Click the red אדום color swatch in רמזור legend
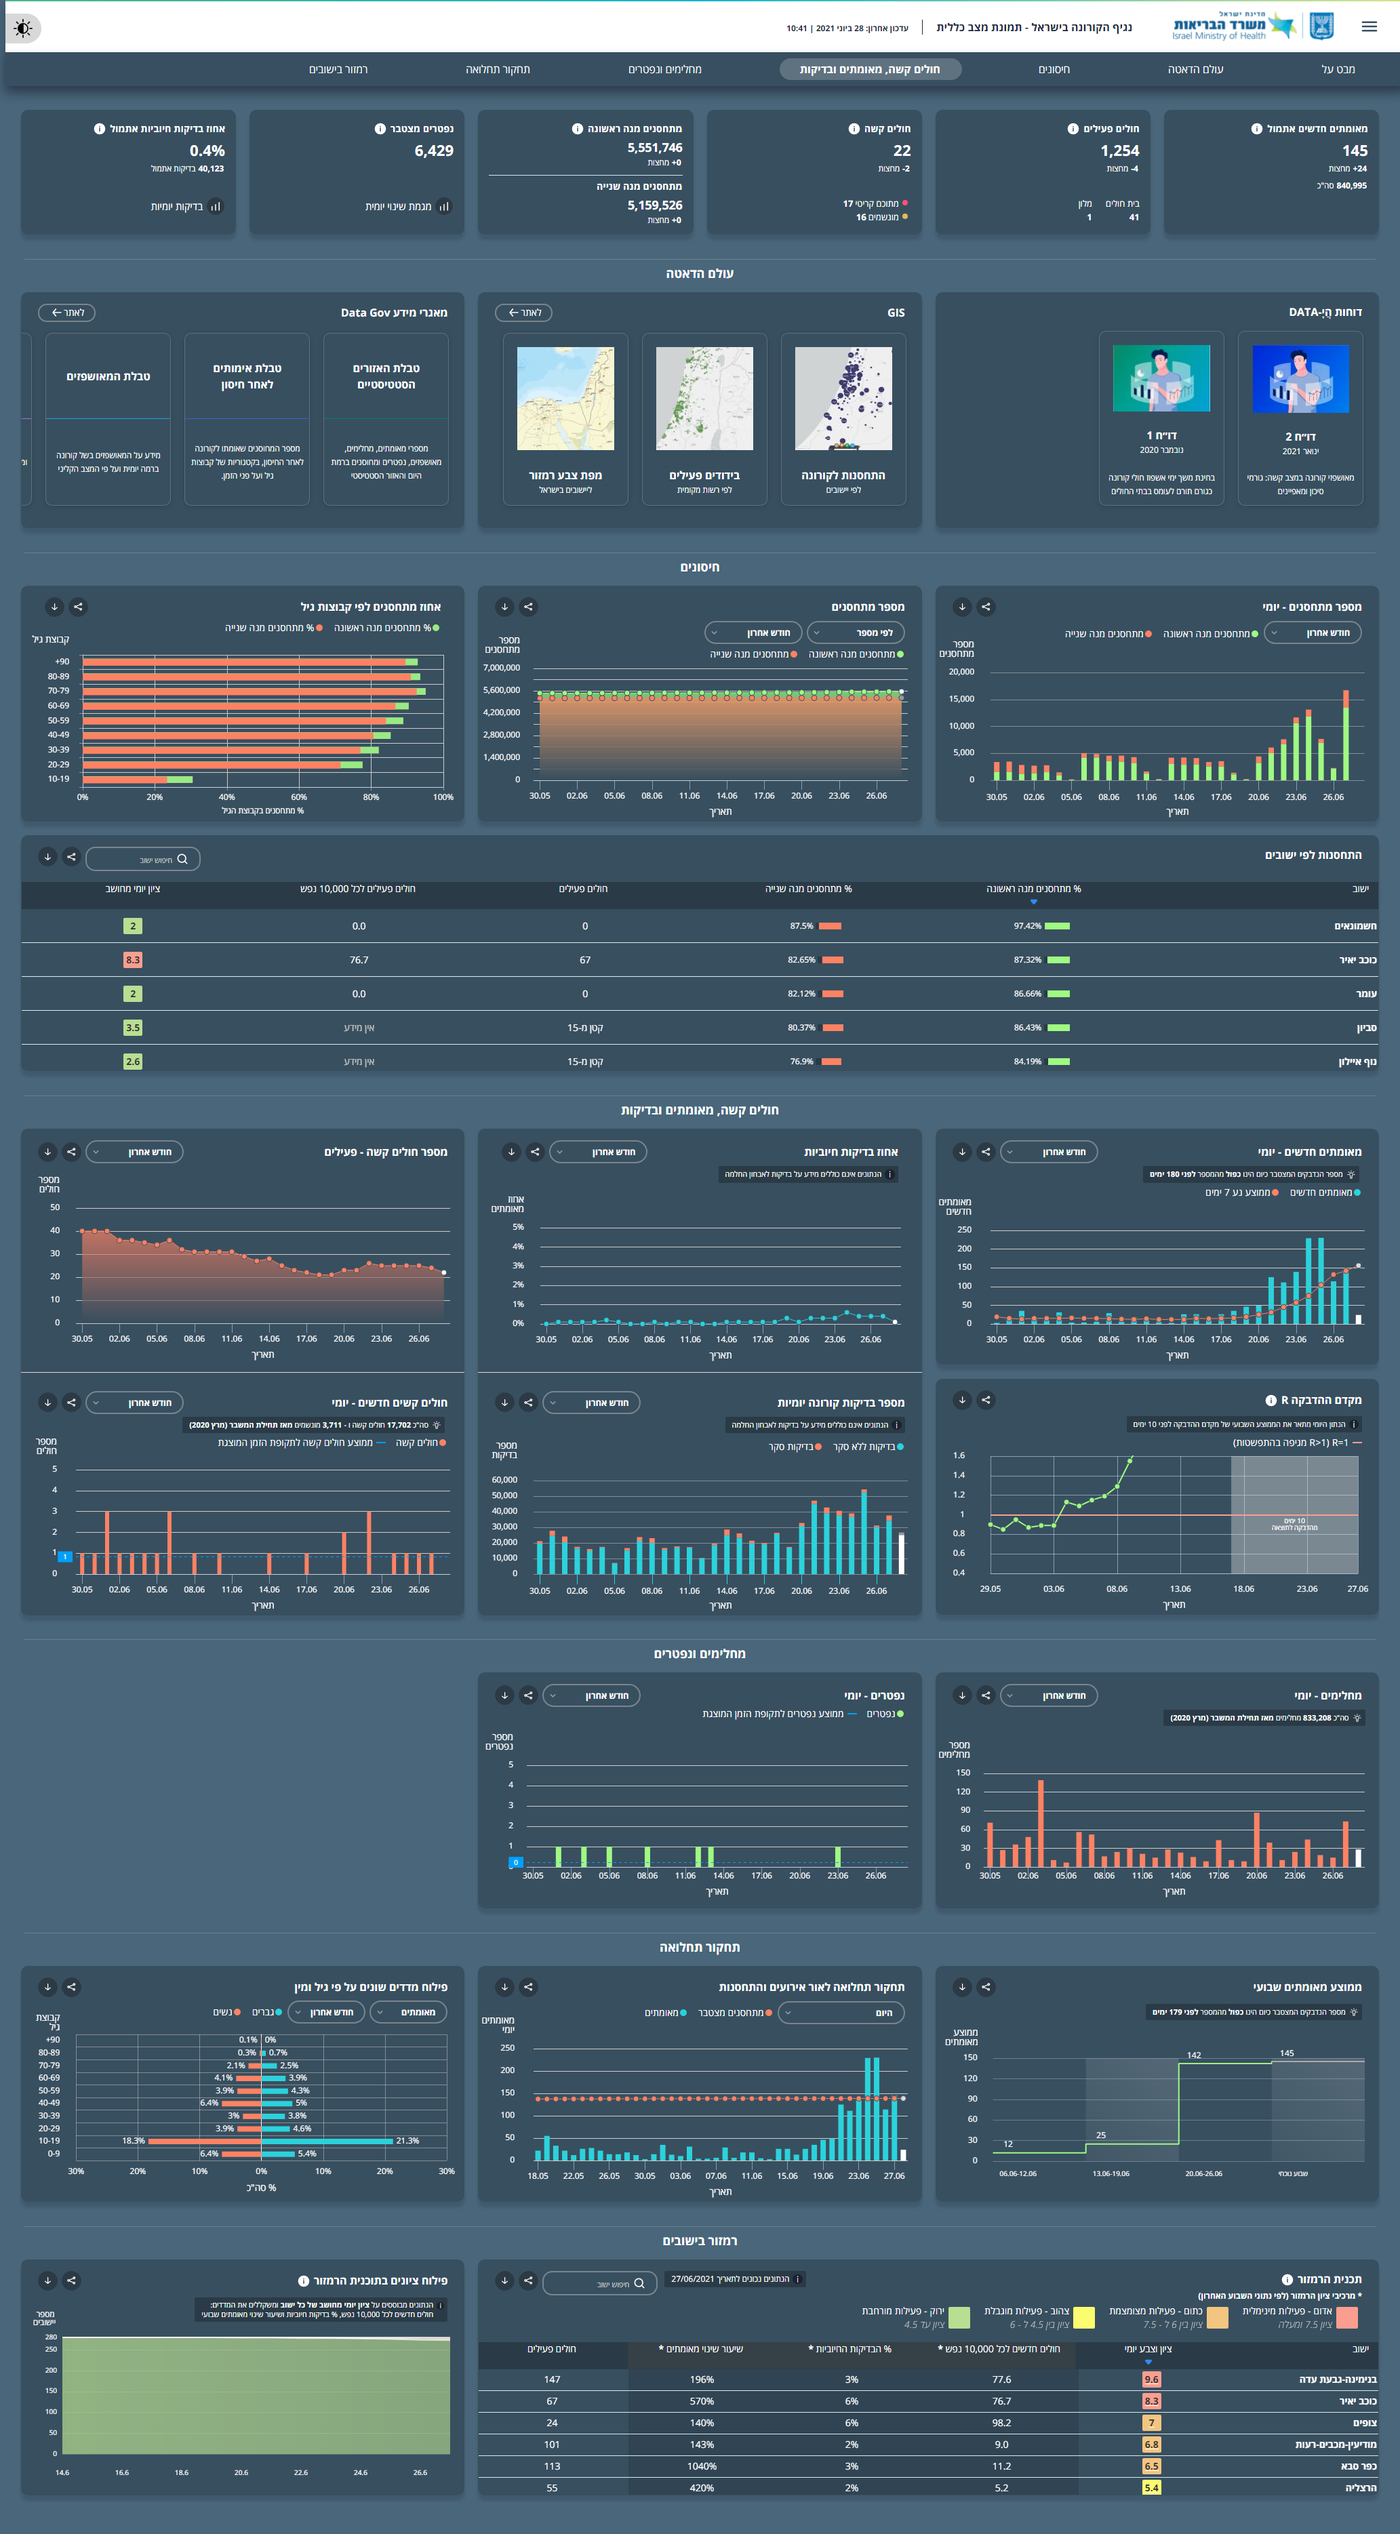This screenshot has width=1400, height=2534. pos(1347,2317)
